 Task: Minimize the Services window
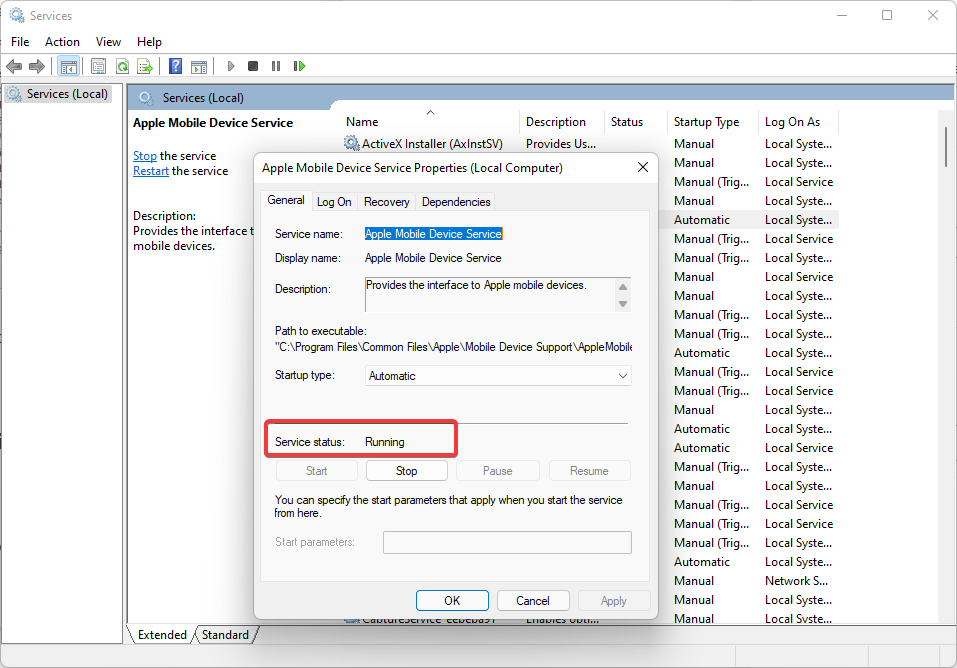point(842,15)
